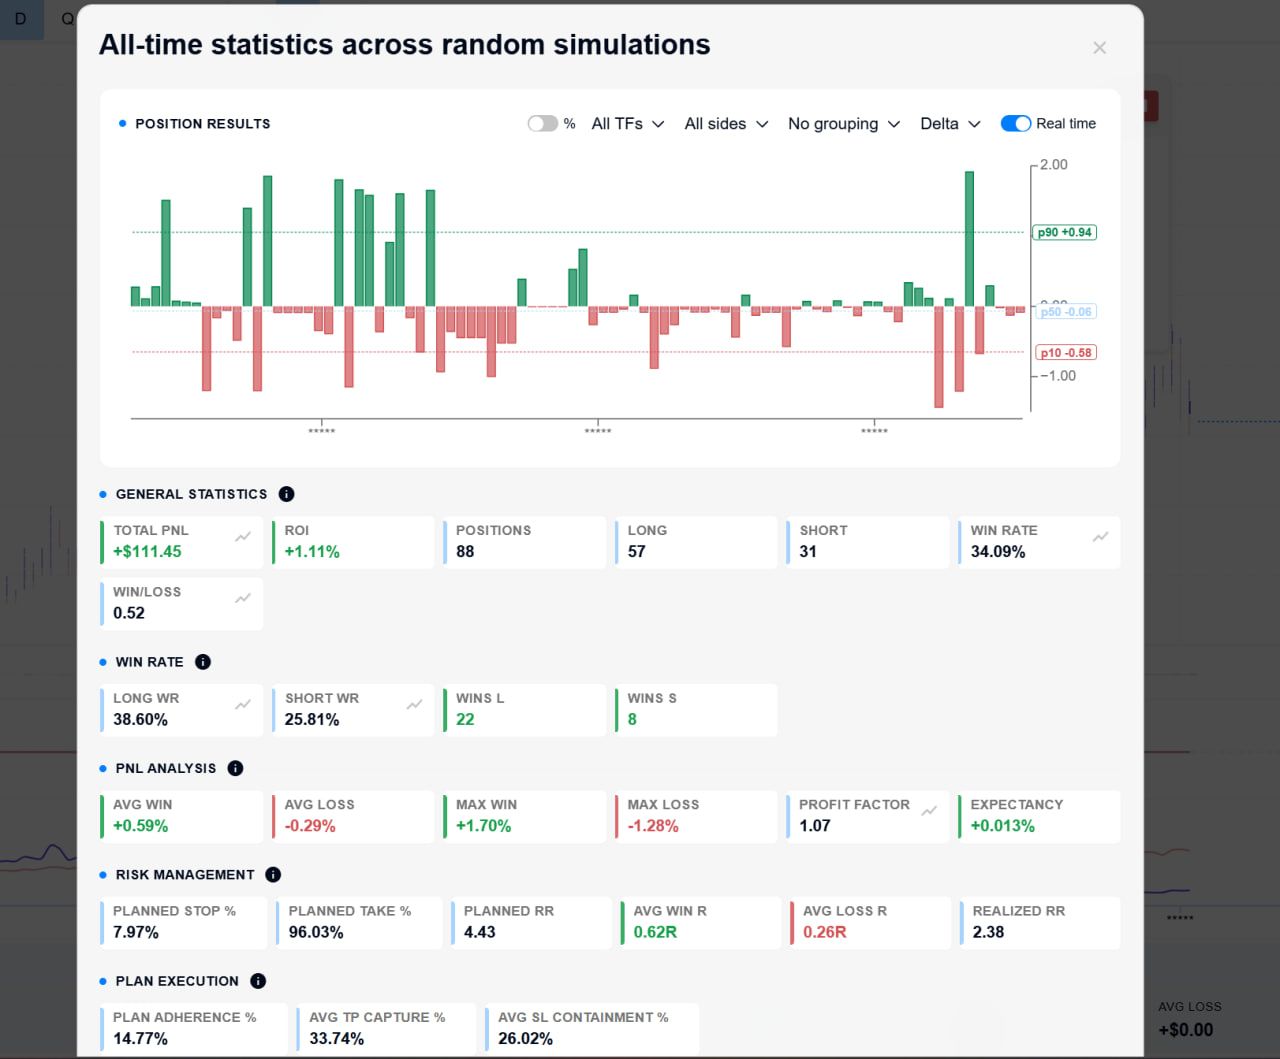Click the Planned Stop % value 7.97%
Screen dimensions: 1280x1059
[136, 932]
